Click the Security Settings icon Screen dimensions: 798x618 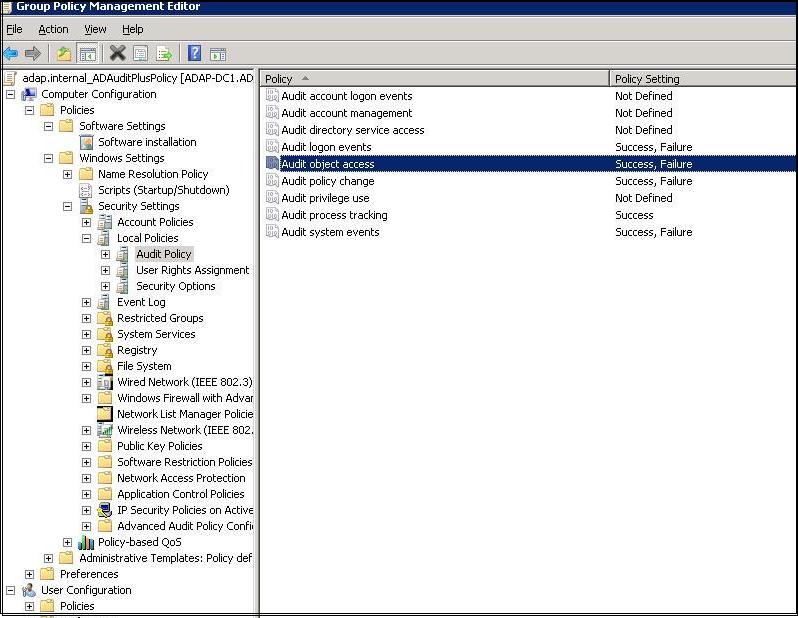[x=87, y=206]
